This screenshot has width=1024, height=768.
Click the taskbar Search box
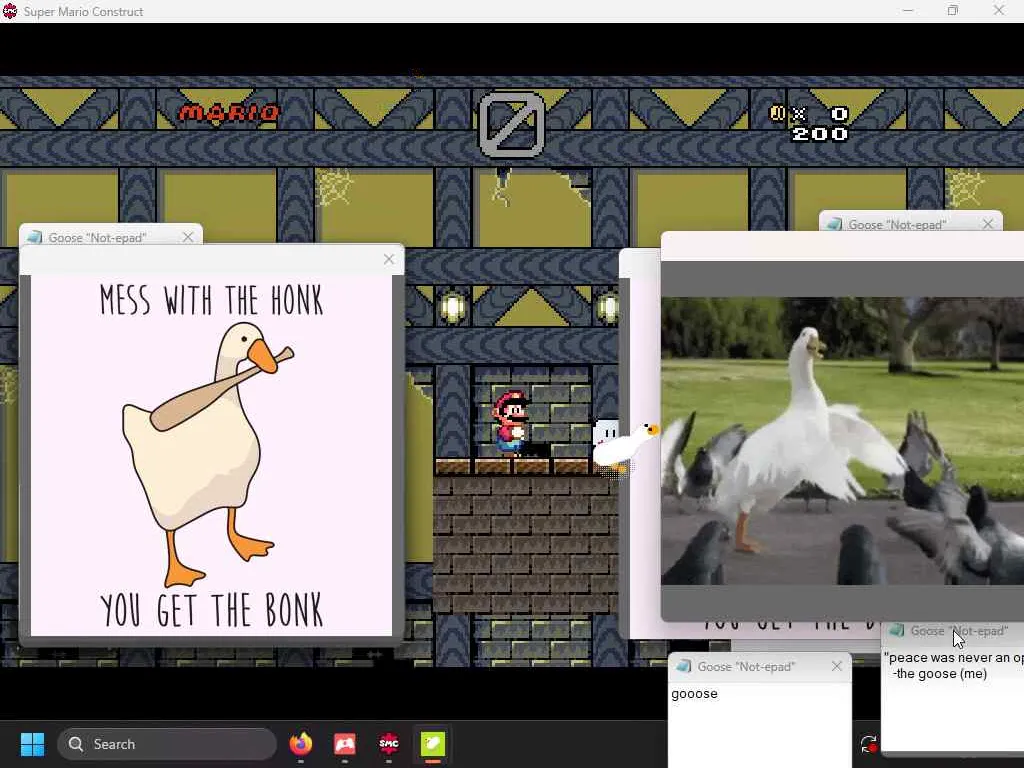tap(167, 744)
